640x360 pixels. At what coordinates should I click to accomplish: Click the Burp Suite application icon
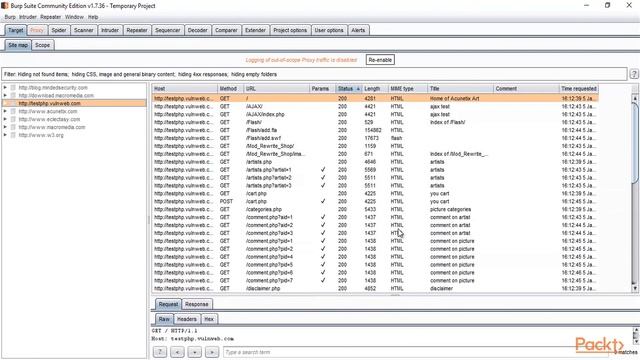[x=5, y=6]
